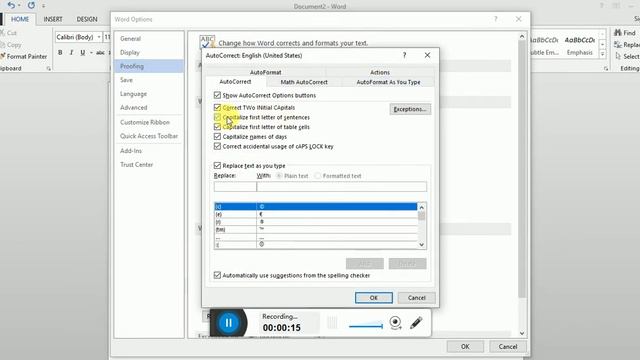Select Quick Access Toolbar in options sidebar
Screen dimensions: 640x360
tap(149, 136)
